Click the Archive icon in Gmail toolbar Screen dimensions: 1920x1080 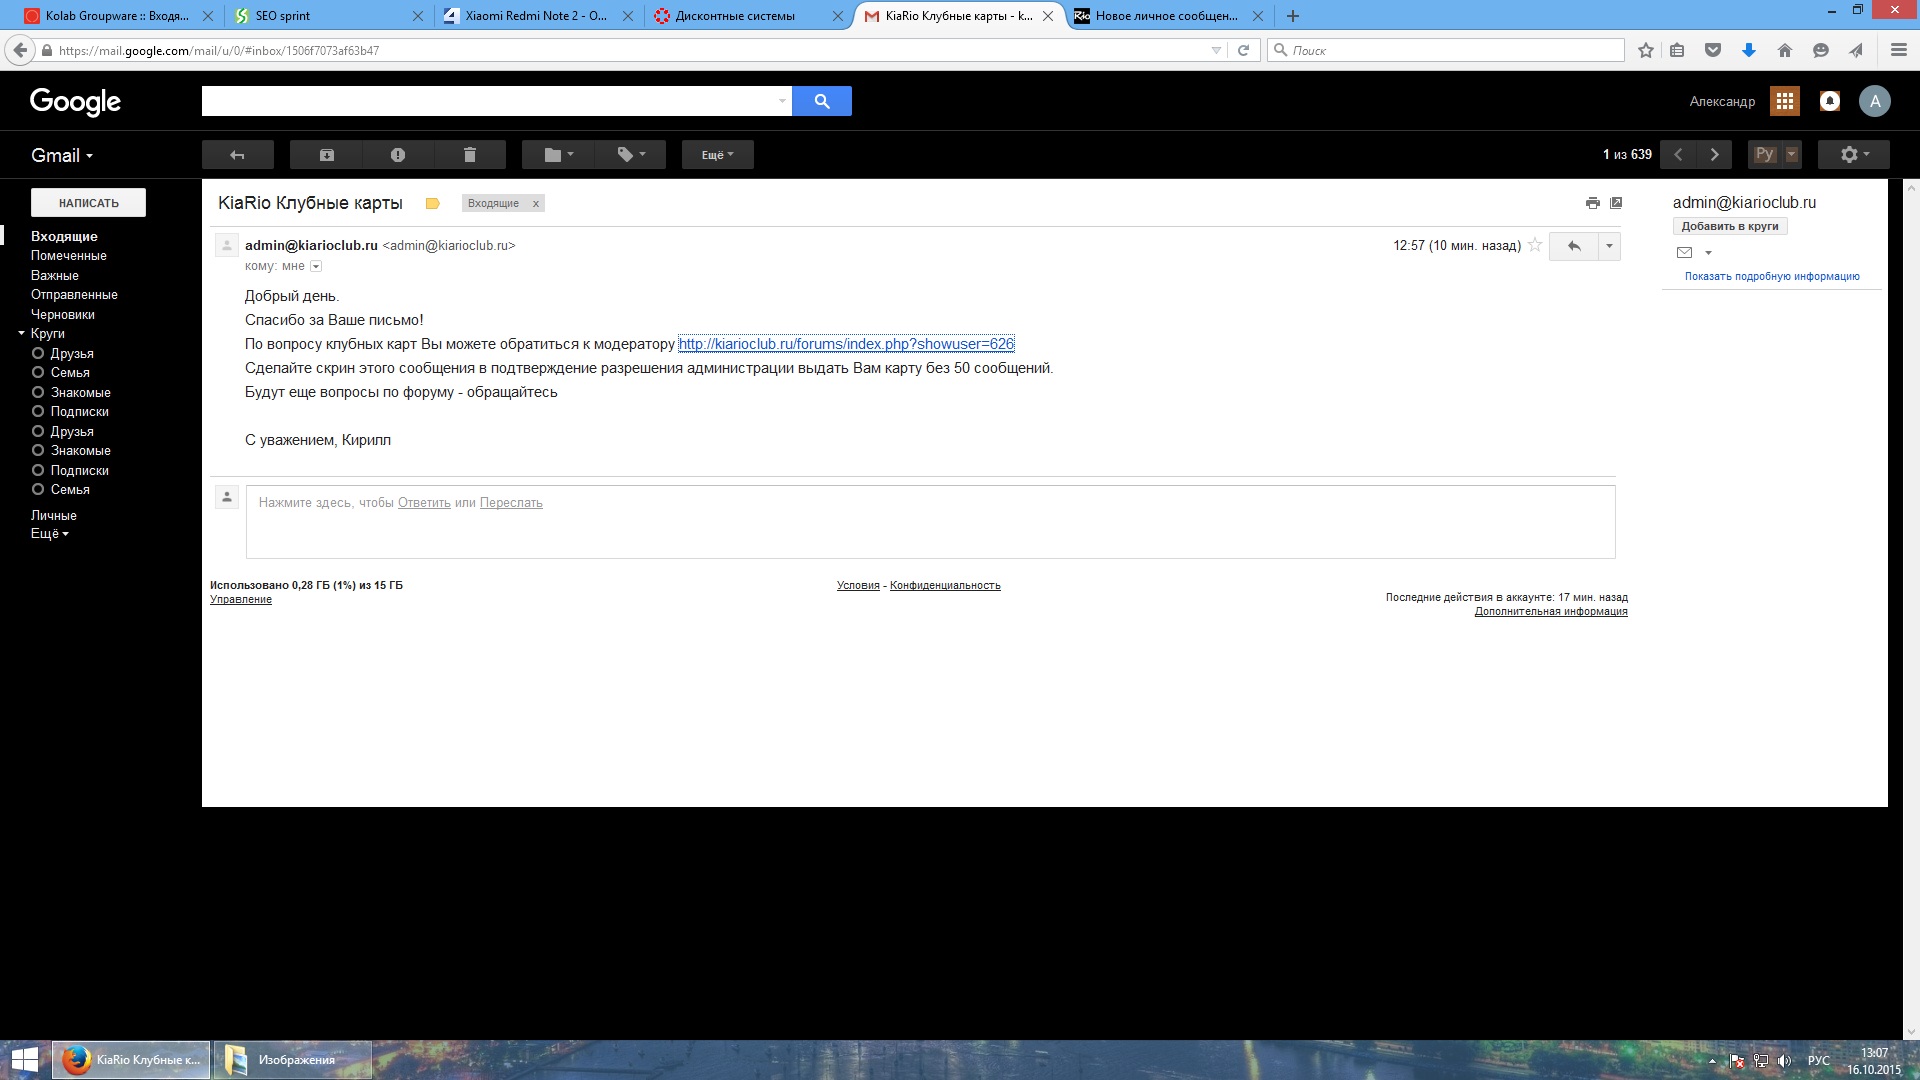coord(326,155)
